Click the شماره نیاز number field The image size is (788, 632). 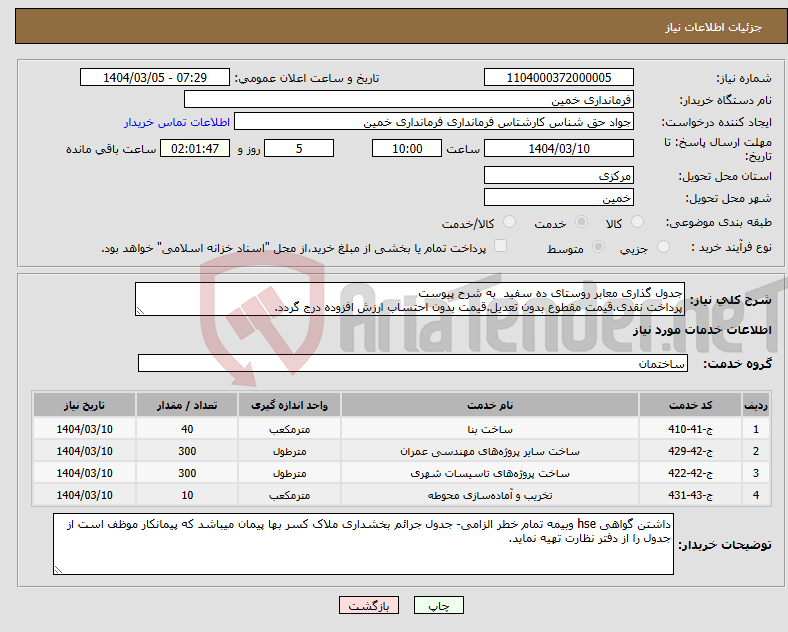(558, 77)
